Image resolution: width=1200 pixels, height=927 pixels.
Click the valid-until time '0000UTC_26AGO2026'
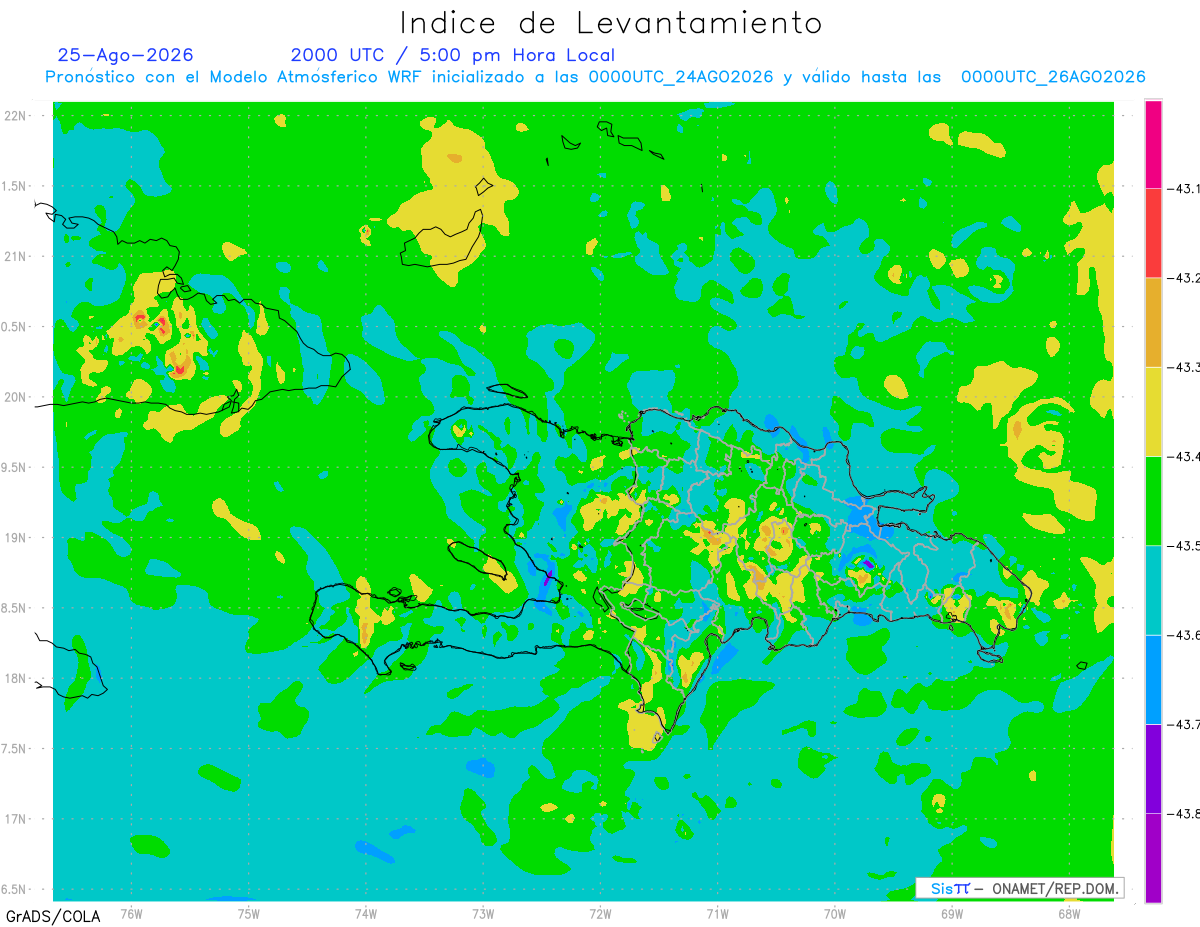1053,77
